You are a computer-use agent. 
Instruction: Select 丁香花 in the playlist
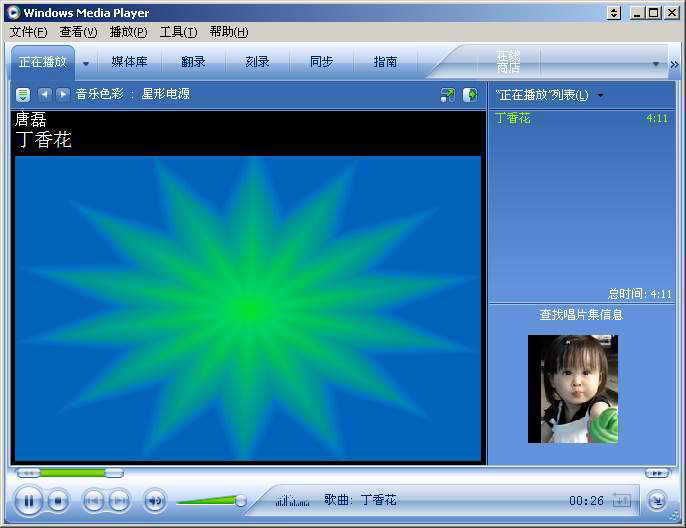513,118
